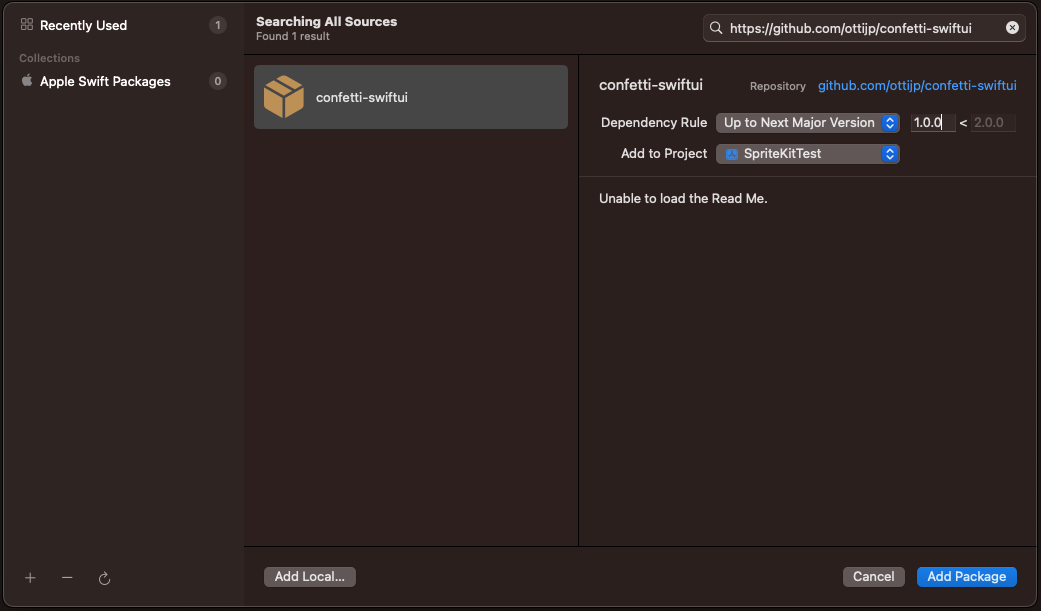
Task: Click the 2.0.0 maximum version field
Action: click(x=993, y=123)
